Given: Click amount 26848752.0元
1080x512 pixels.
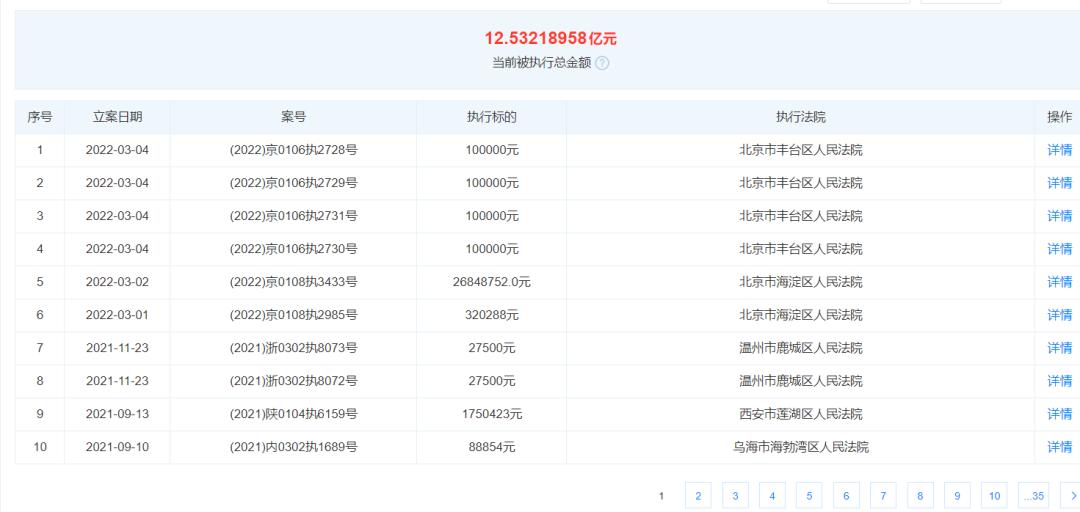Looking at the screenshot, I should coord(492,282).
